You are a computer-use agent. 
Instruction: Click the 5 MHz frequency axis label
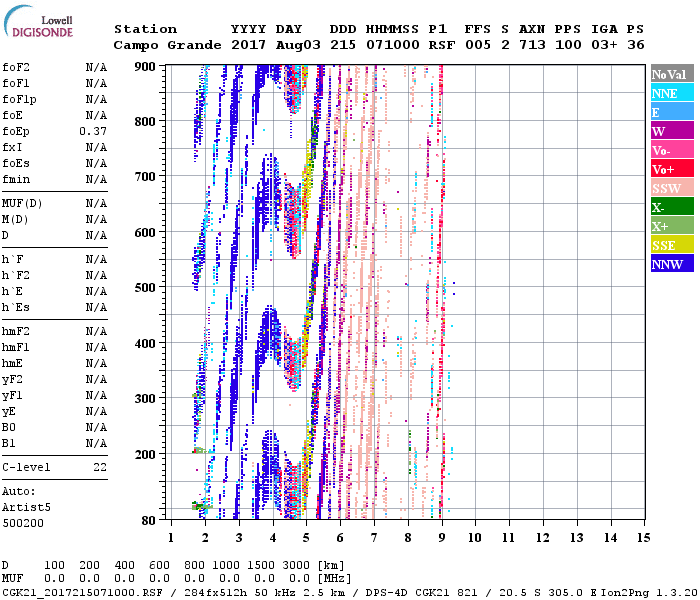point(306,538)
